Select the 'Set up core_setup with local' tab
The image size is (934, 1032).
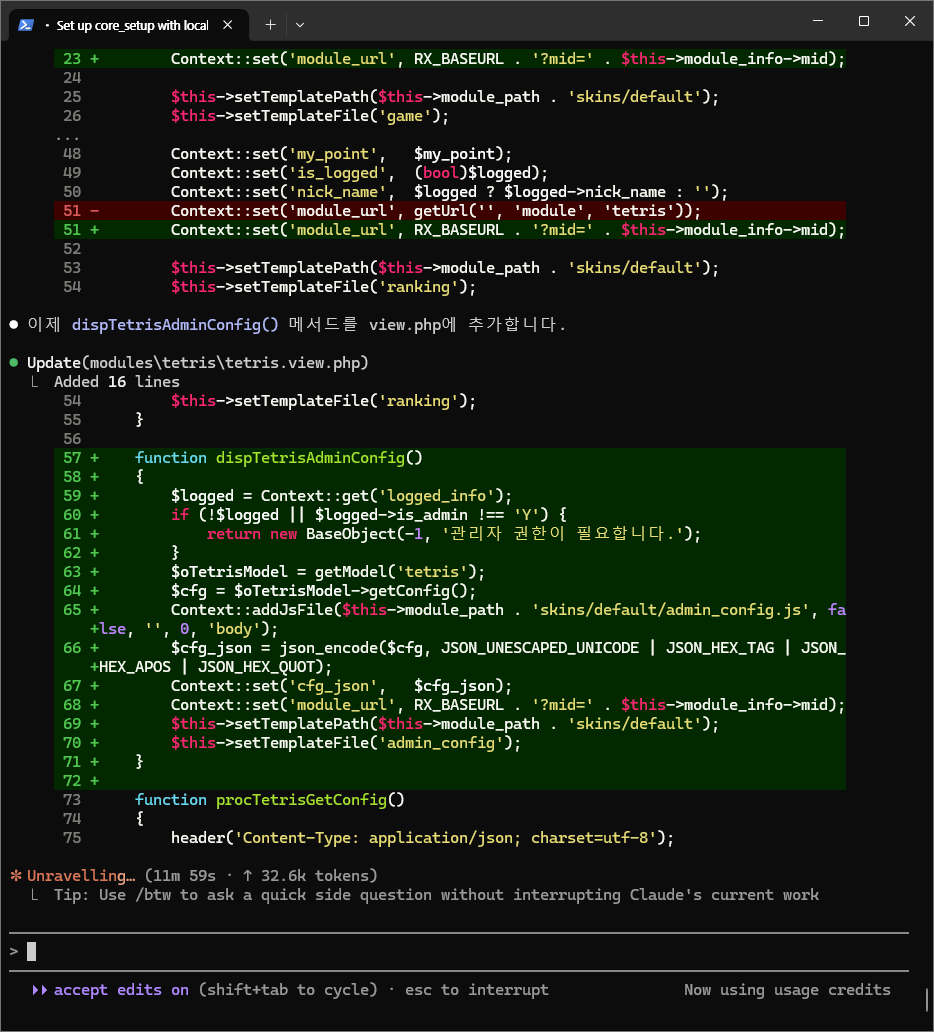(129, 25)
